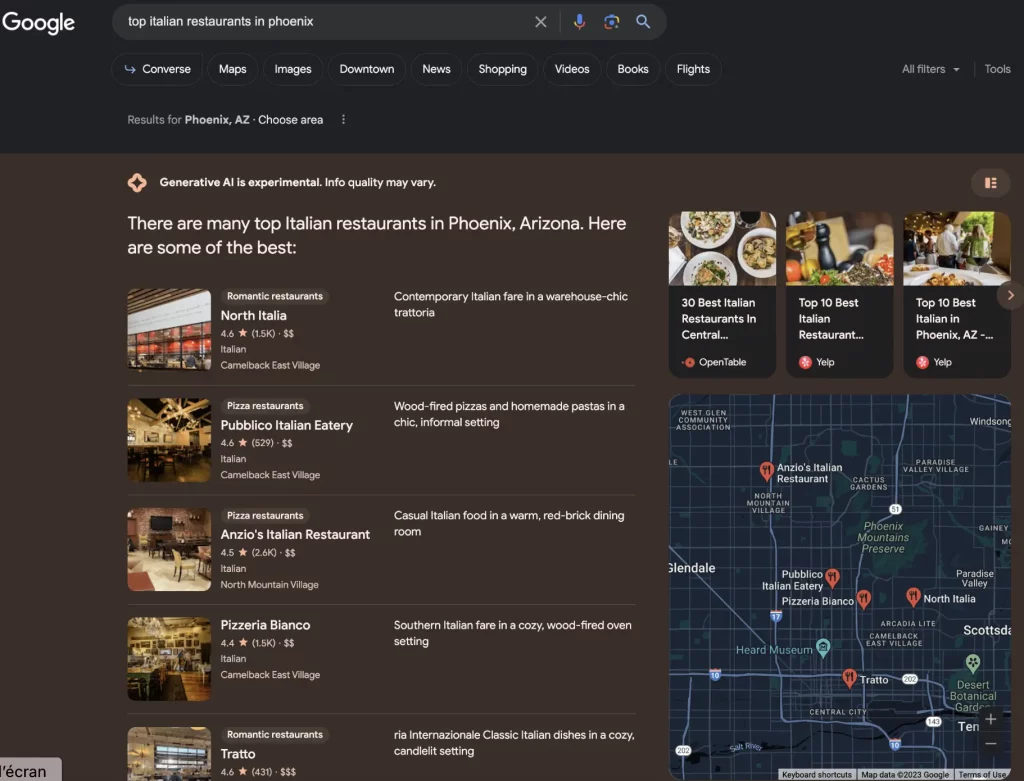Open the North Italia listing title
This screenshot has width=1024, height=781.
253,315
